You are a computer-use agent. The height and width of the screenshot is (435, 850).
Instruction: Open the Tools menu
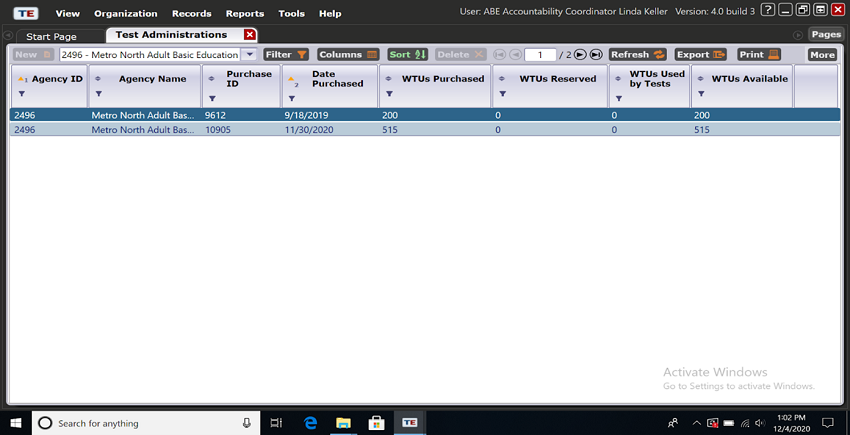coord(292,14)
